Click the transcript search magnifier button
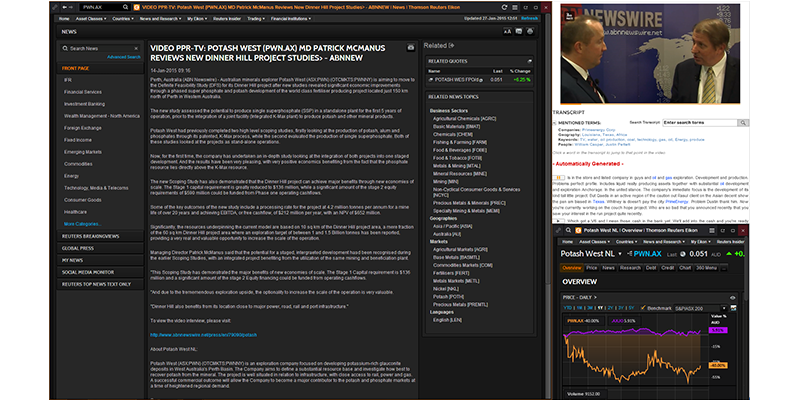Screen dimensions: 800x400 click(x=743, y=123)
